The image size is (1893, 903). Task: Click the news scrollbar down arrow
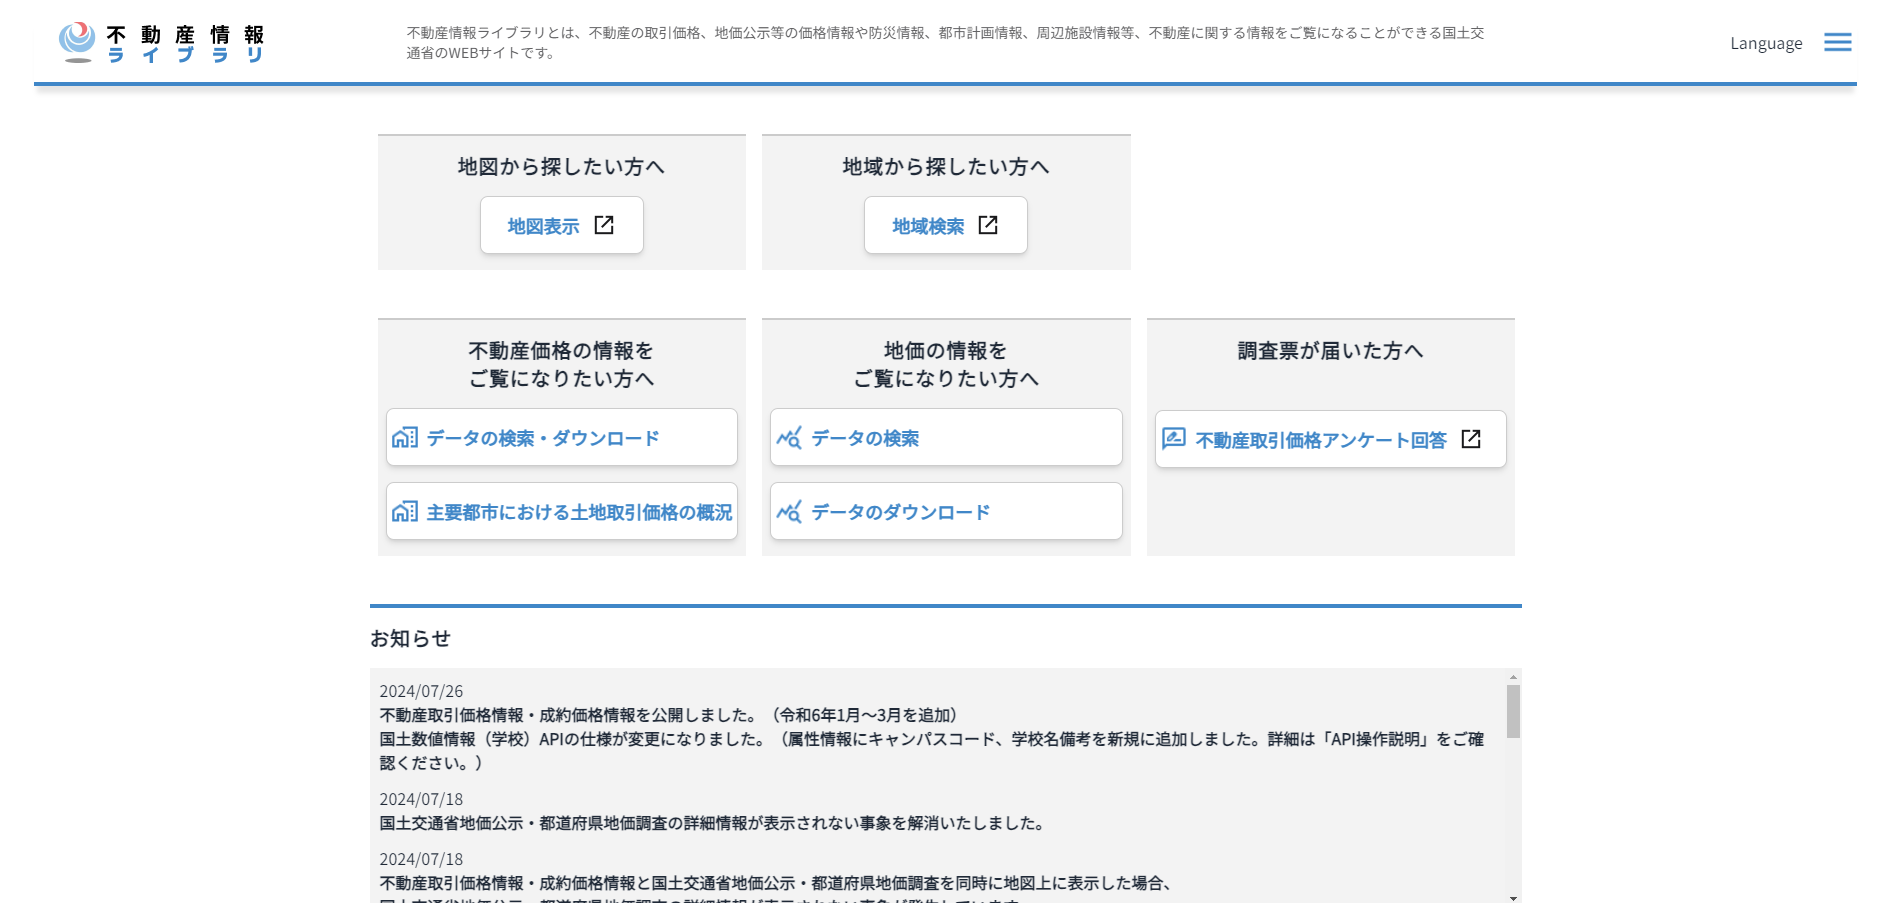pos(1513,897)
